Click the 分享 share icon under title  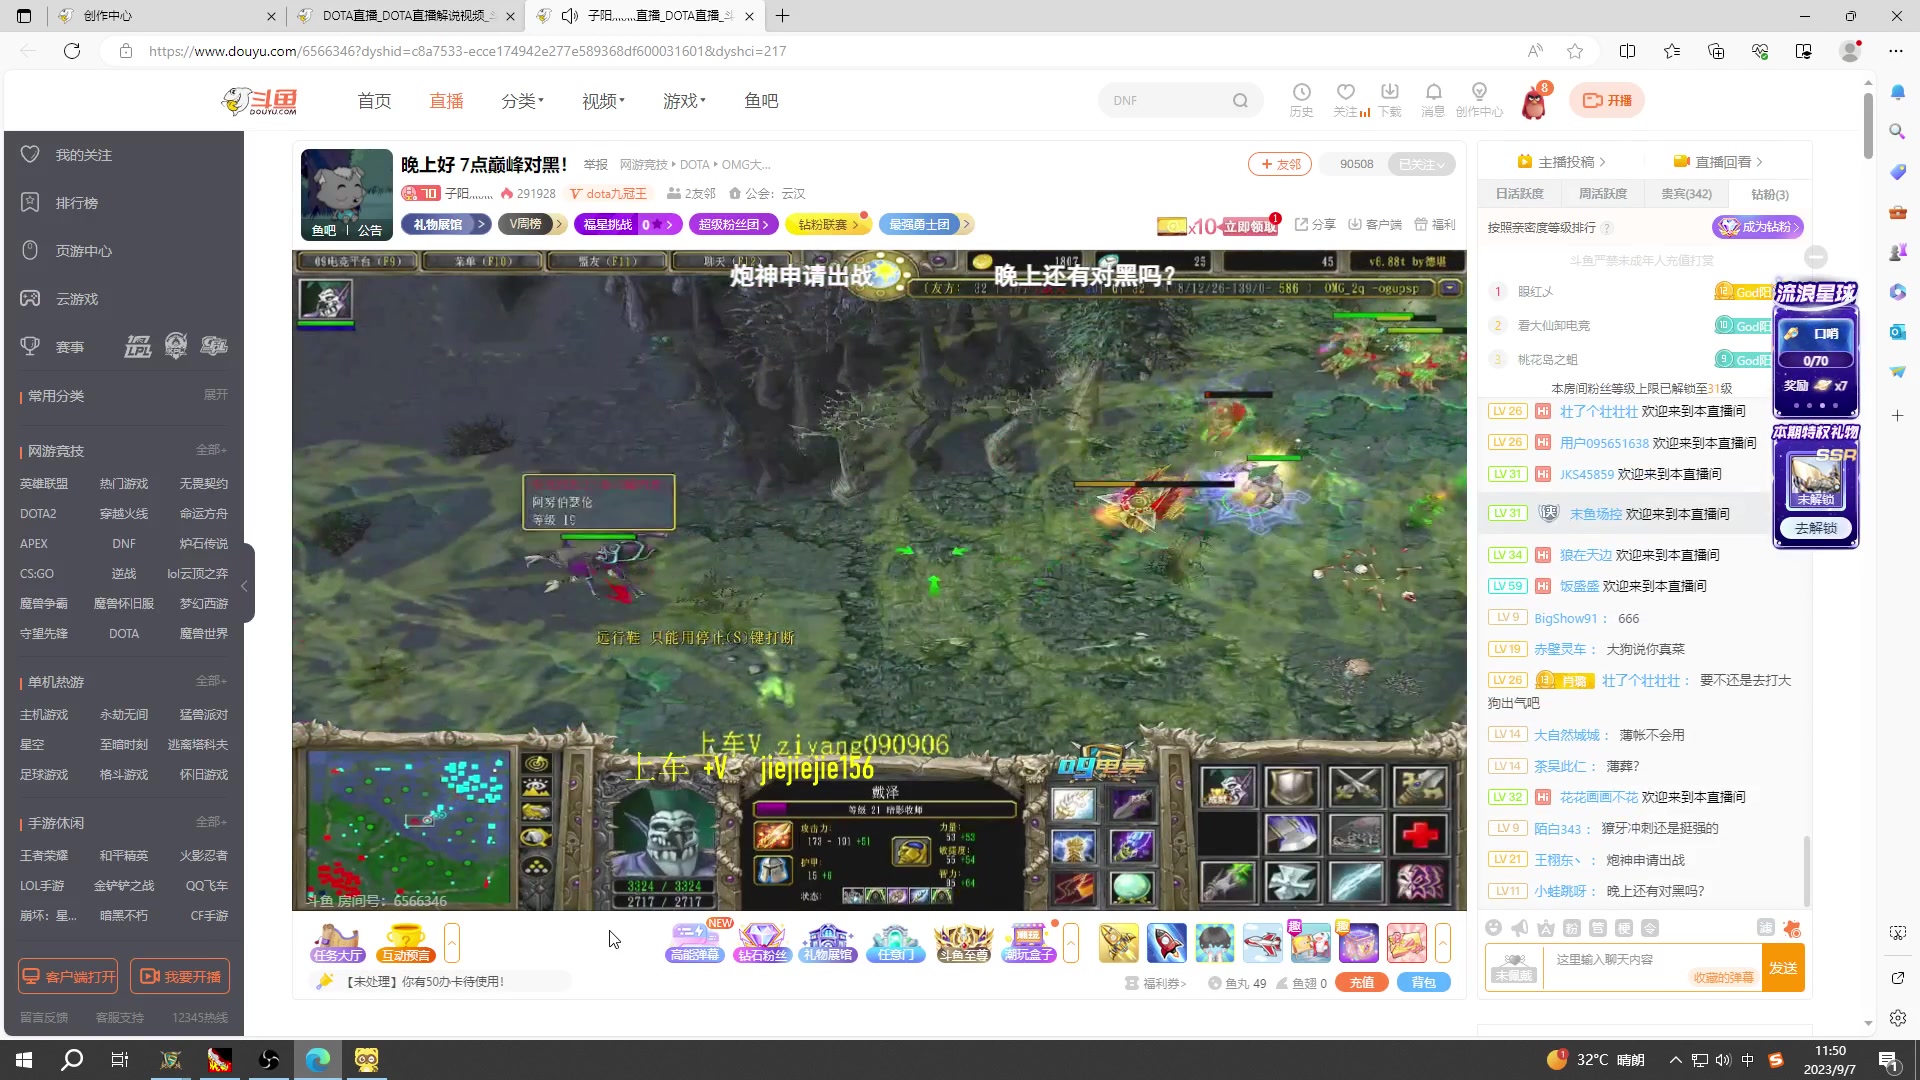(1315, 225)
